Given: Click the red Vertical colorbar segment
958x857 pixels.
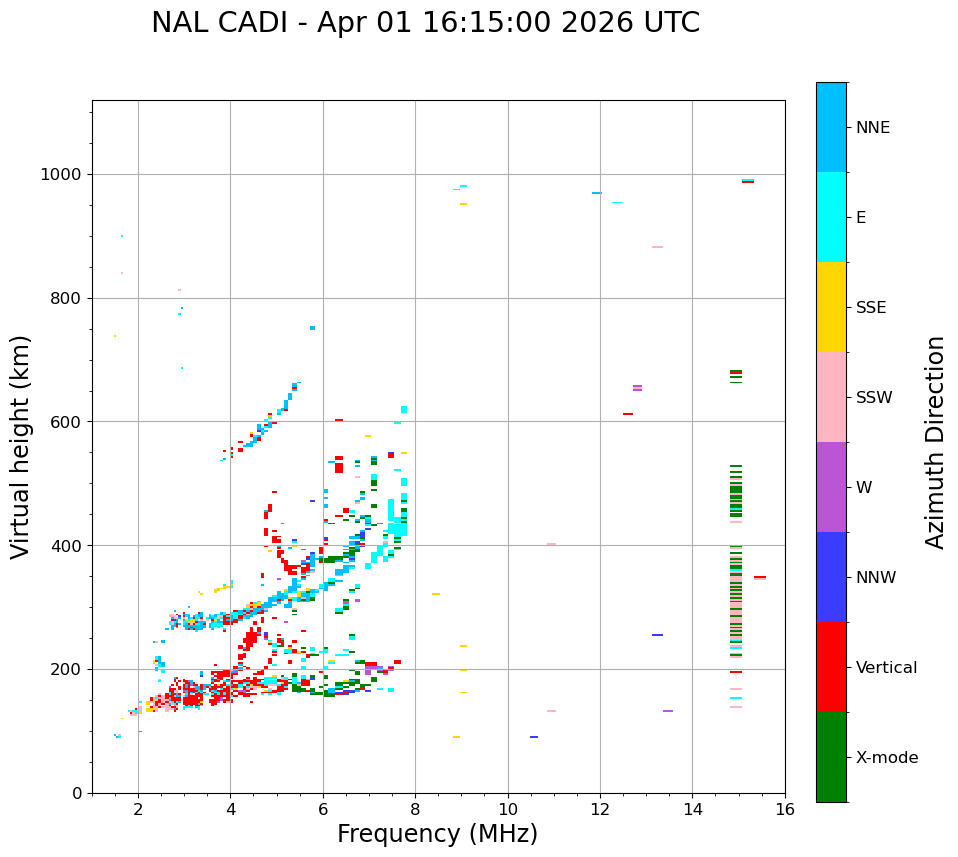Looking at the screenshot, I should [x=831, y=667].
